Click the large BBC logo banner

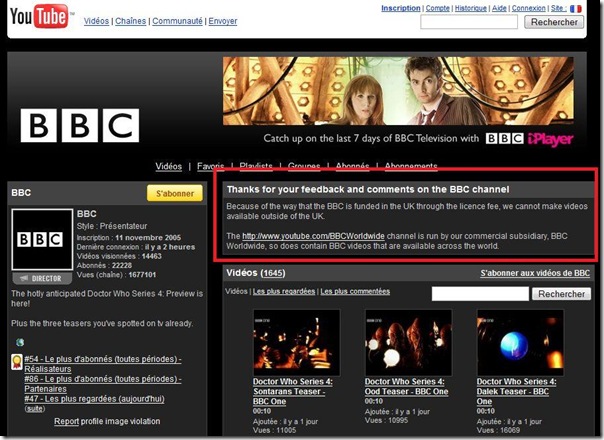(x=80, y=125)
